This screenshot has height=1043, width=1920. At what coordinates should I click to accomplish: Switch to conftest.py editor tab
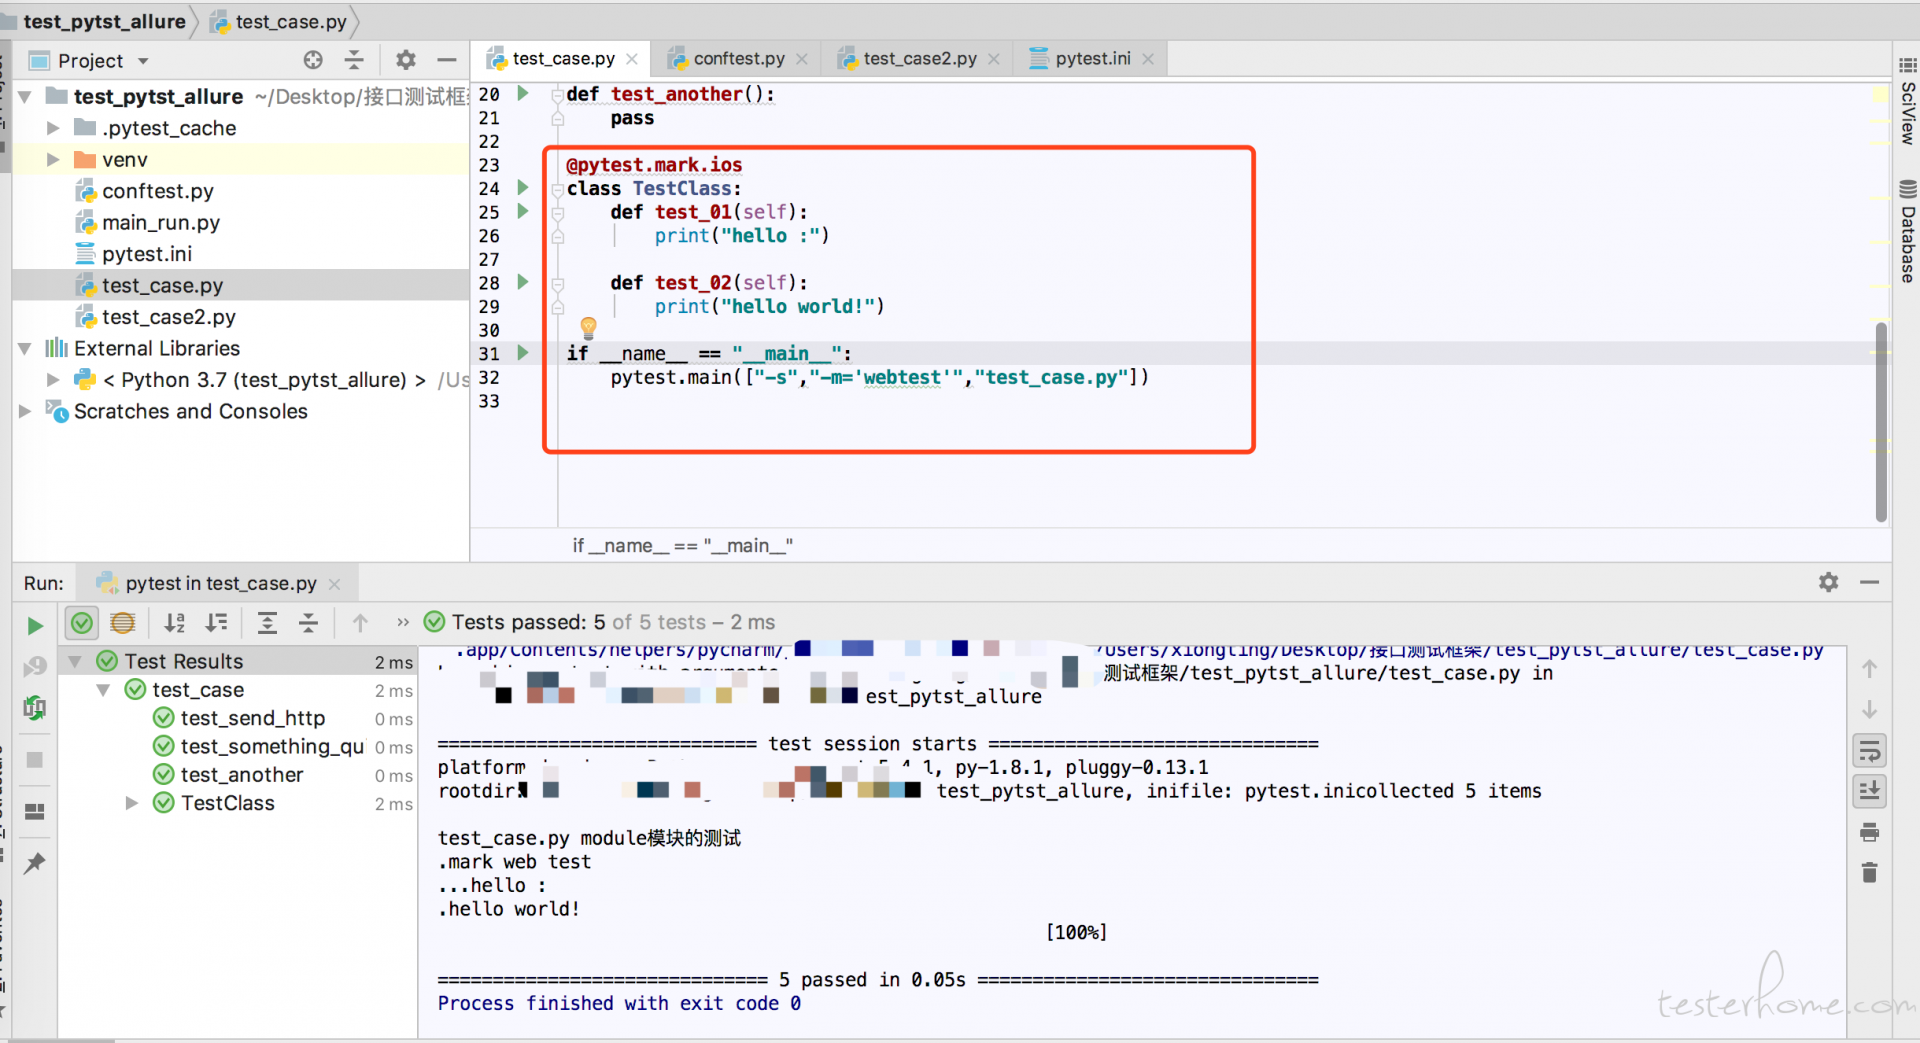pos(738,59)
